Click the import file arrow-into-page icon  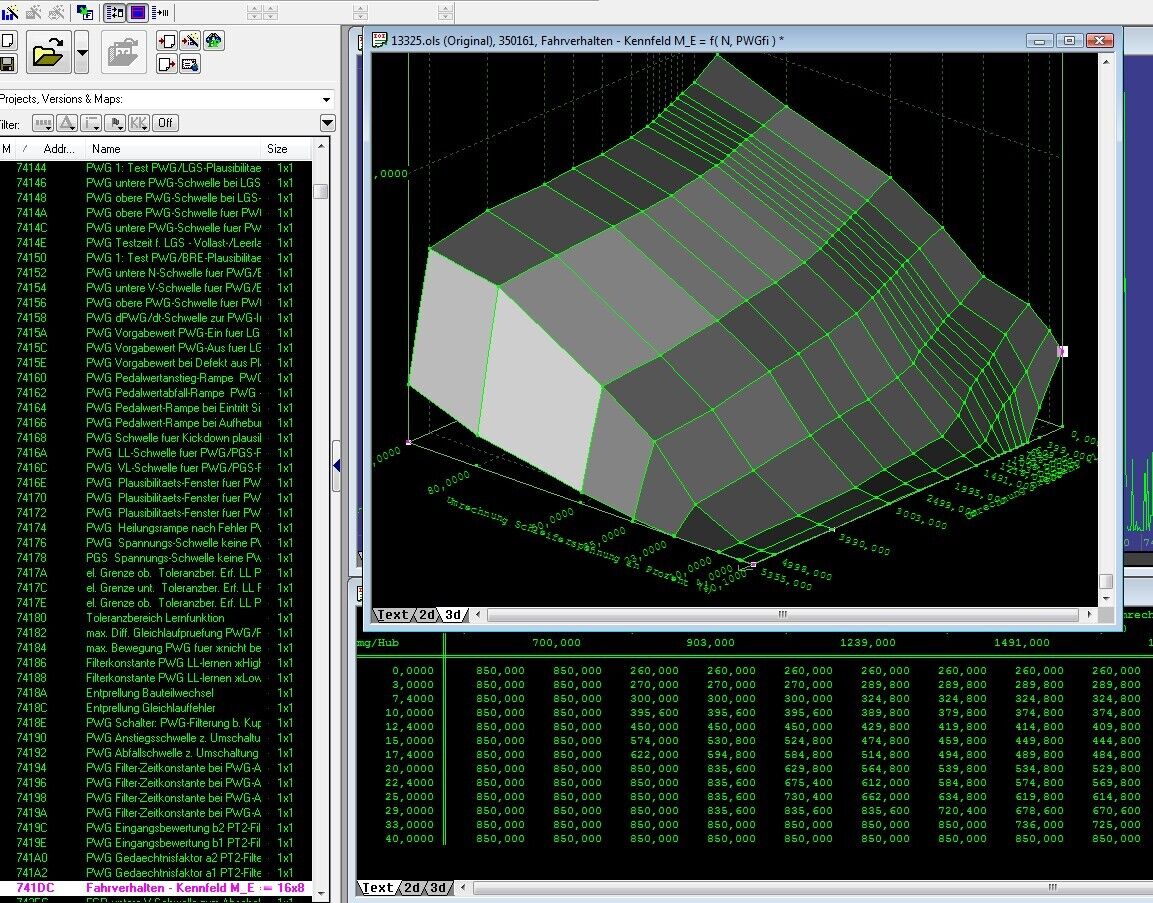(167, 41)
